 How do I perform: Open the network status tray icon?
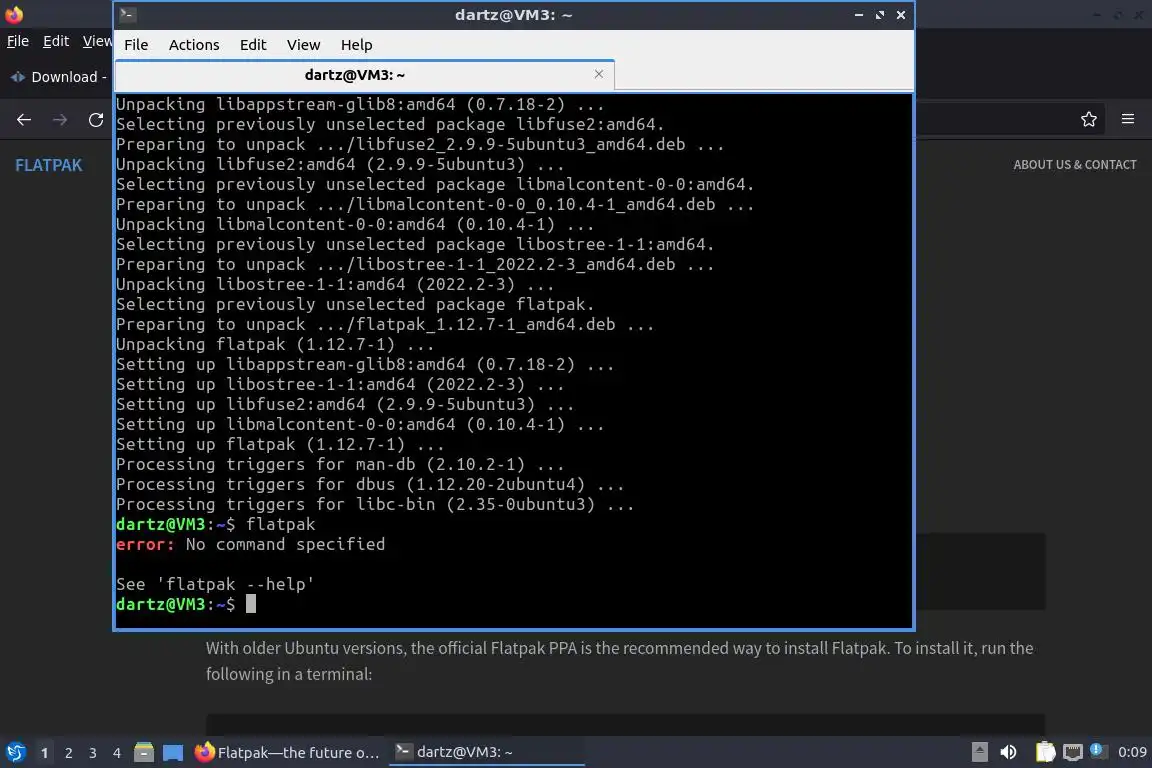pos(1073,752)
